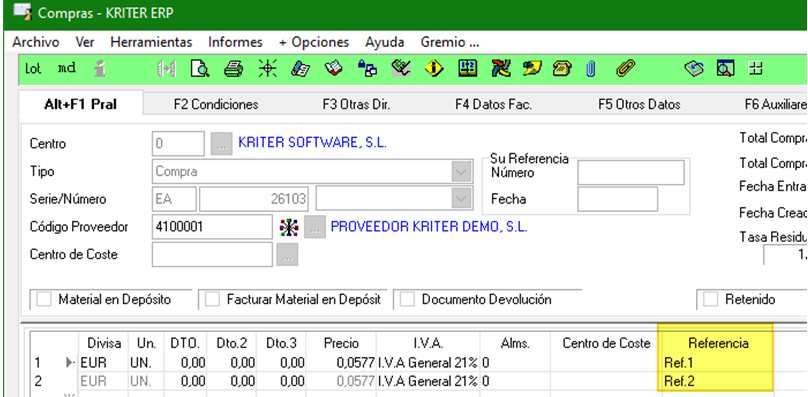Image resolution: width=808 pixels, height=397 pixels.
Task: Click the yellow panel 12 icon
Action: click(467, 68)
